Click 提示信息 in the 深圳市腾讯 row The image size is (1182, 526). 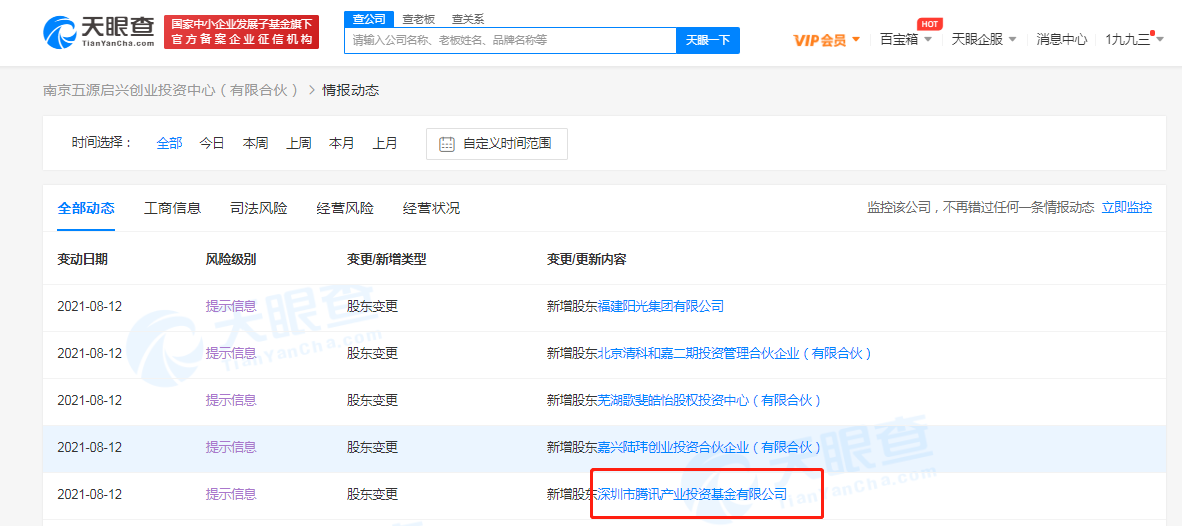(231, 495)
